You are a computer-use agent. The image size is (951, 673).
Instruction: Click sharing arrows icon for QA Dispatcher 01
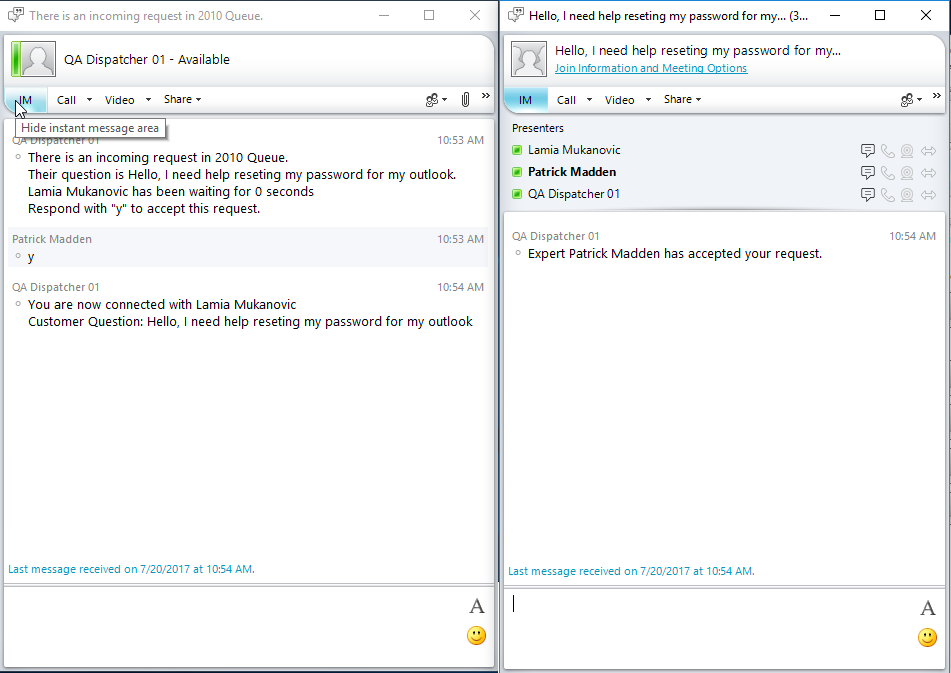(928, 194)
